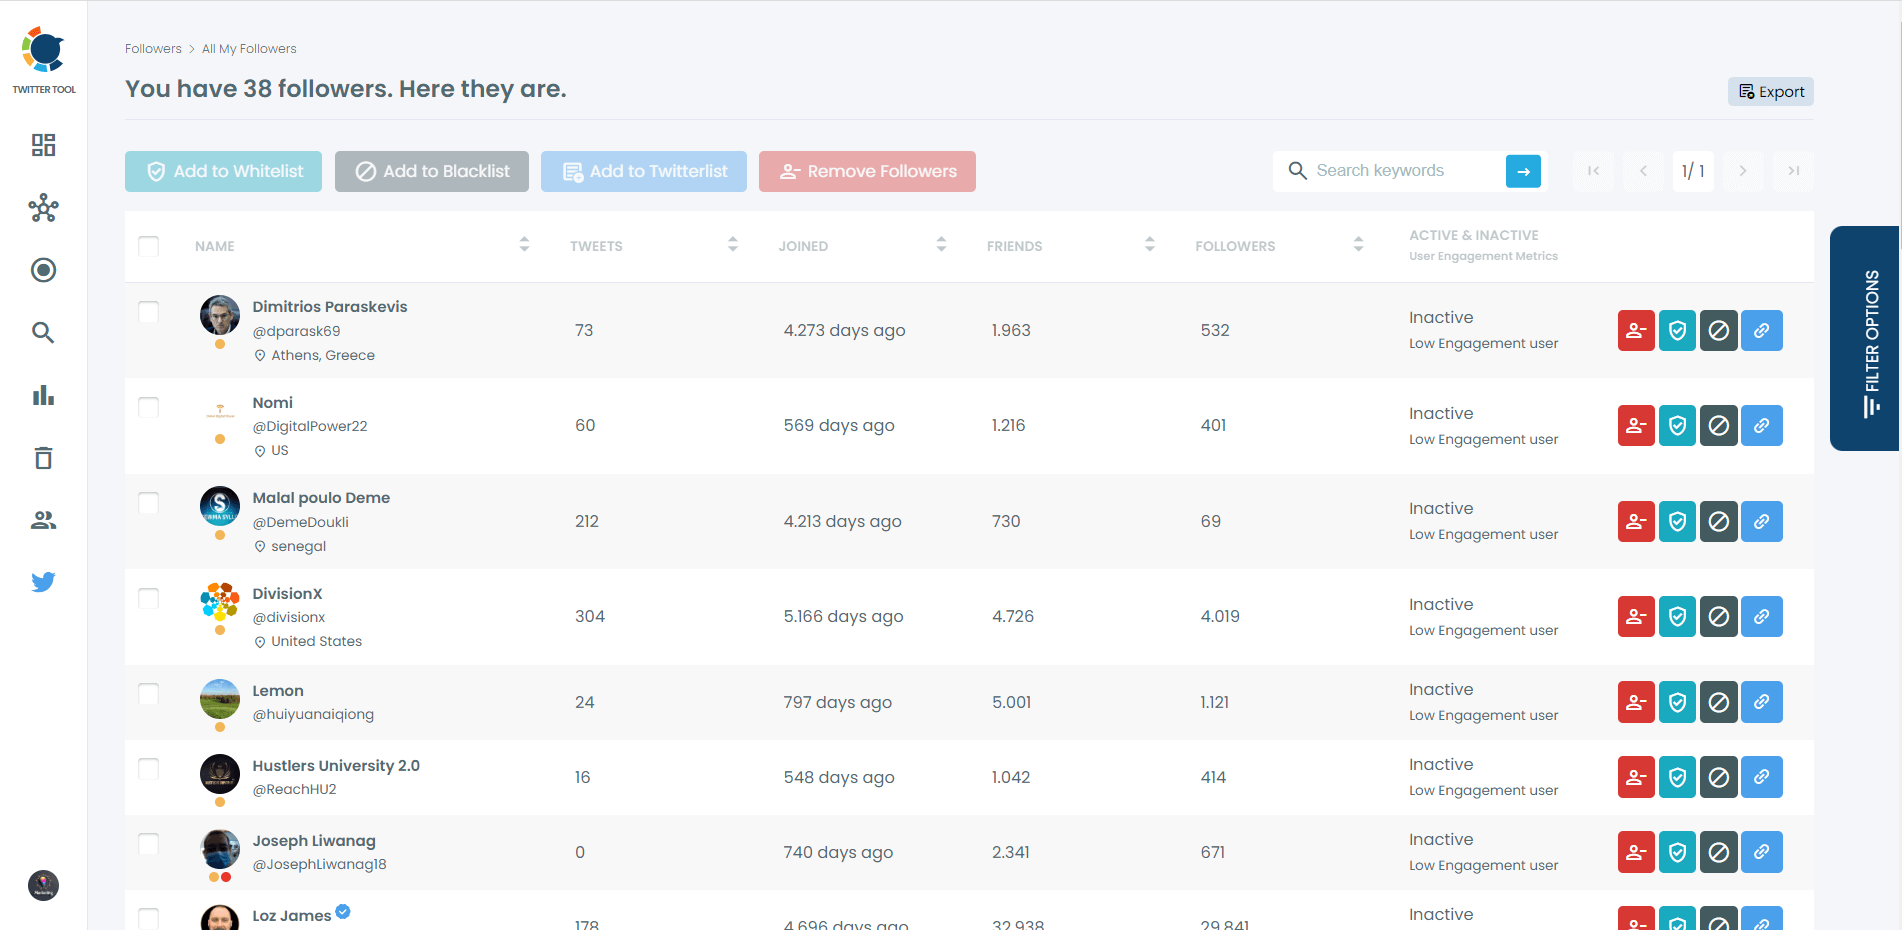Image resolution: width=1902 pixels, height=930 pixels.
Task: Go to the previous page
Action: click(1643, 171)
